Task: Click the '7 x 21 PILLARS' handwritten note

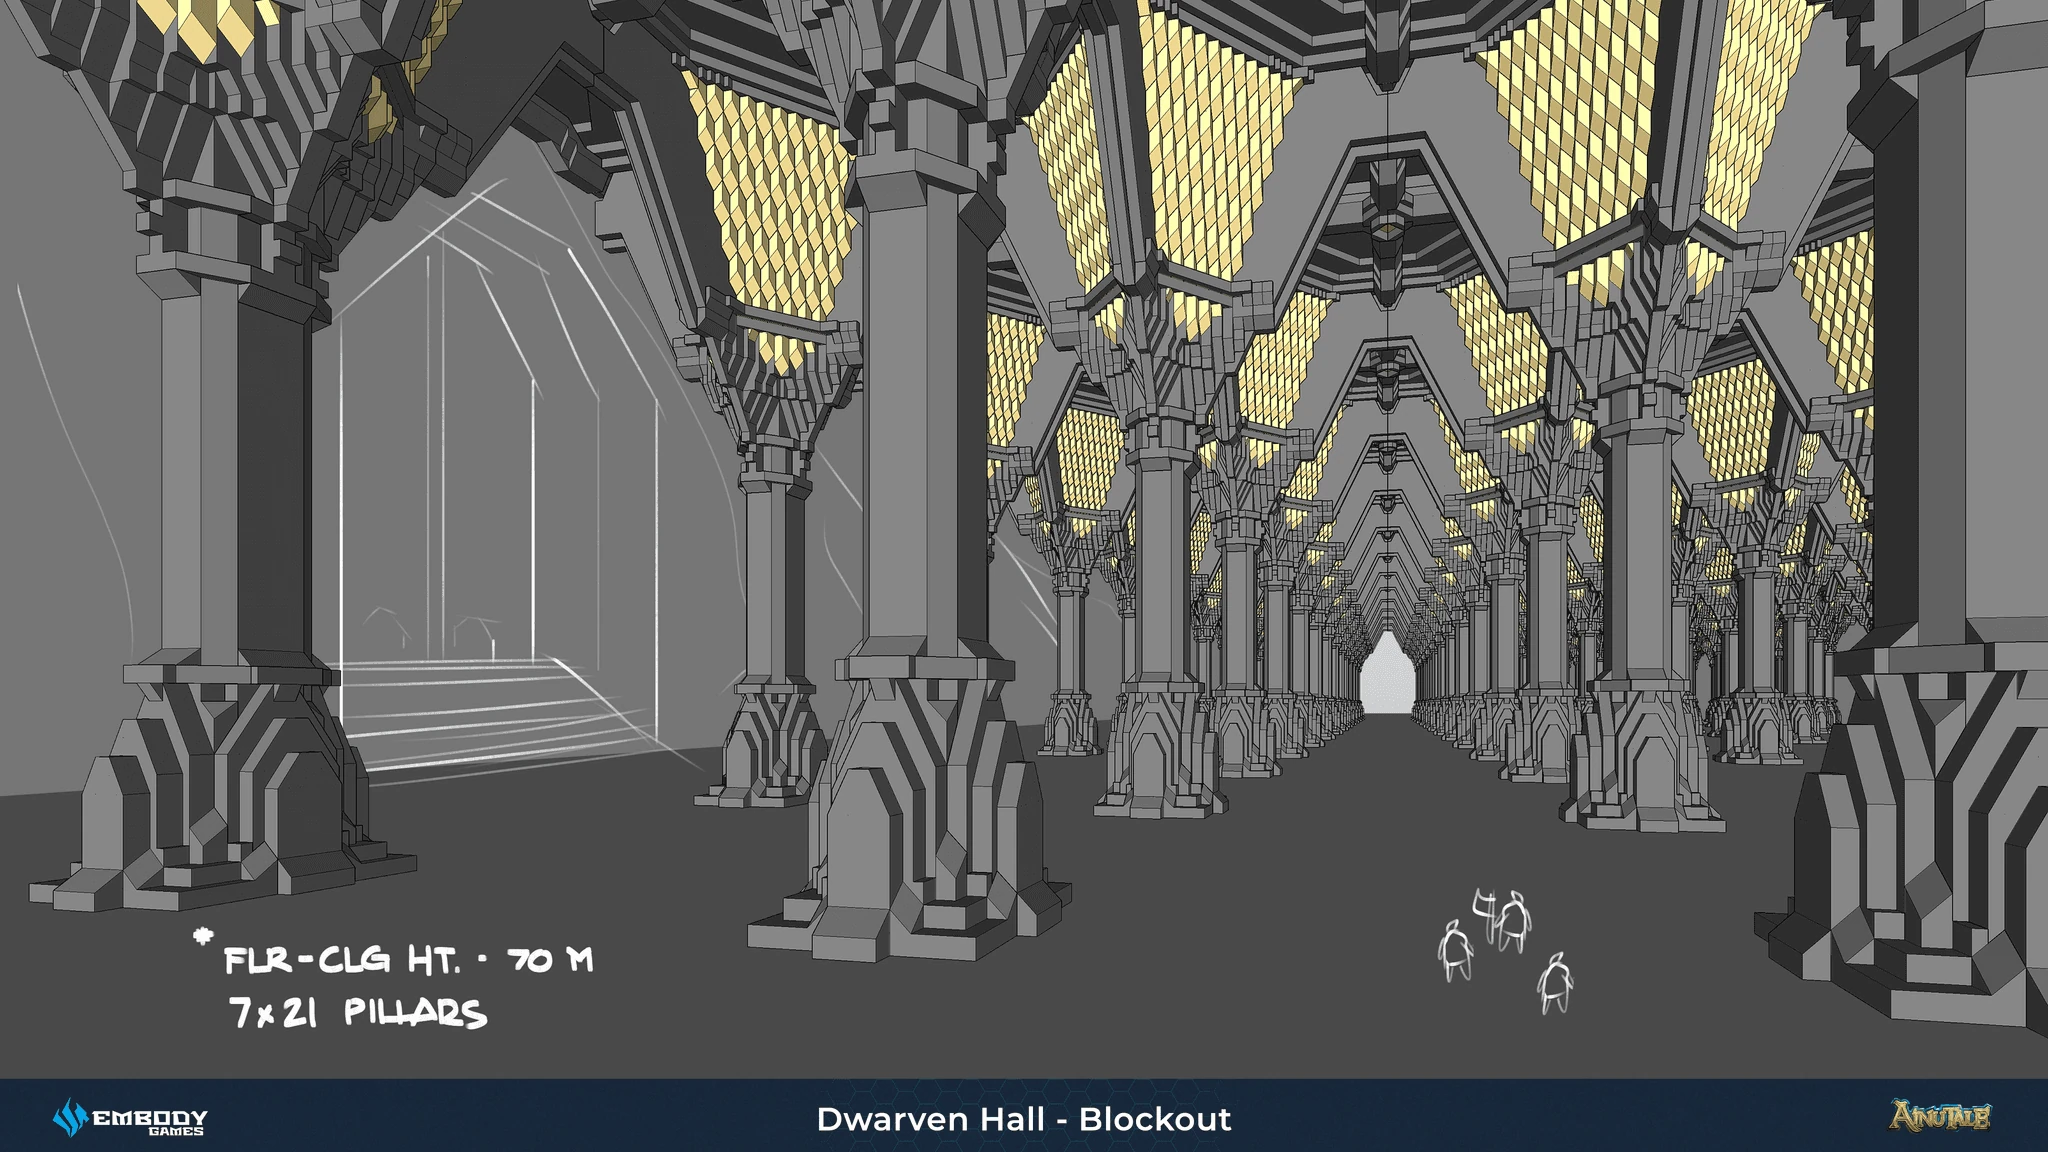Action: coord(358,1013)
